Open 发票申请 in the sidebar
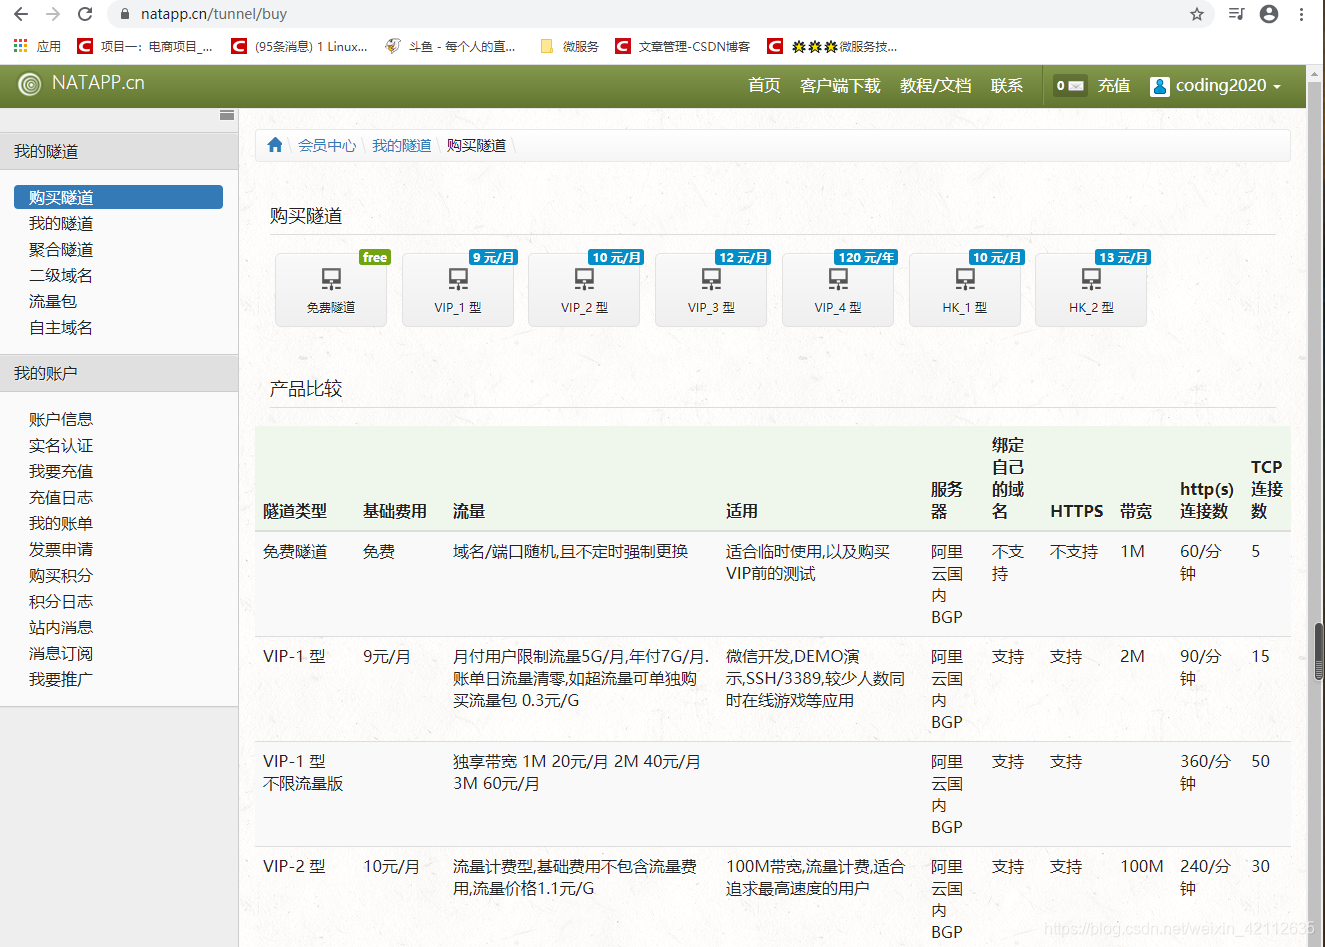 tap(61, 549)
